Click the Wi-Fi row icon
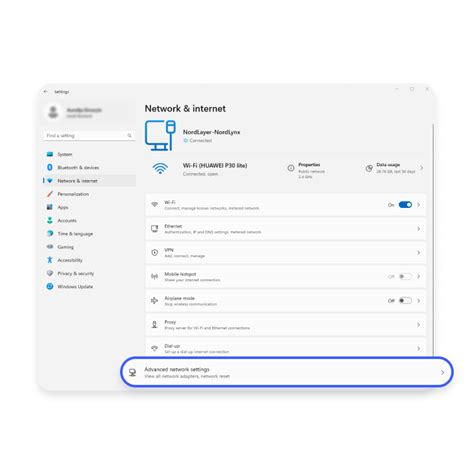This screenshot has width=474, height=474. (x=154, y=204)
